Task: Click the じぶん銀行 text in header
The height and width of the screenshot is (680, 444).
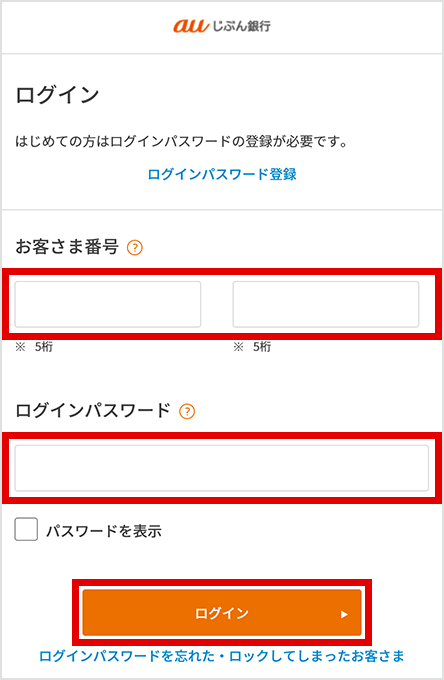Action: 242,26
